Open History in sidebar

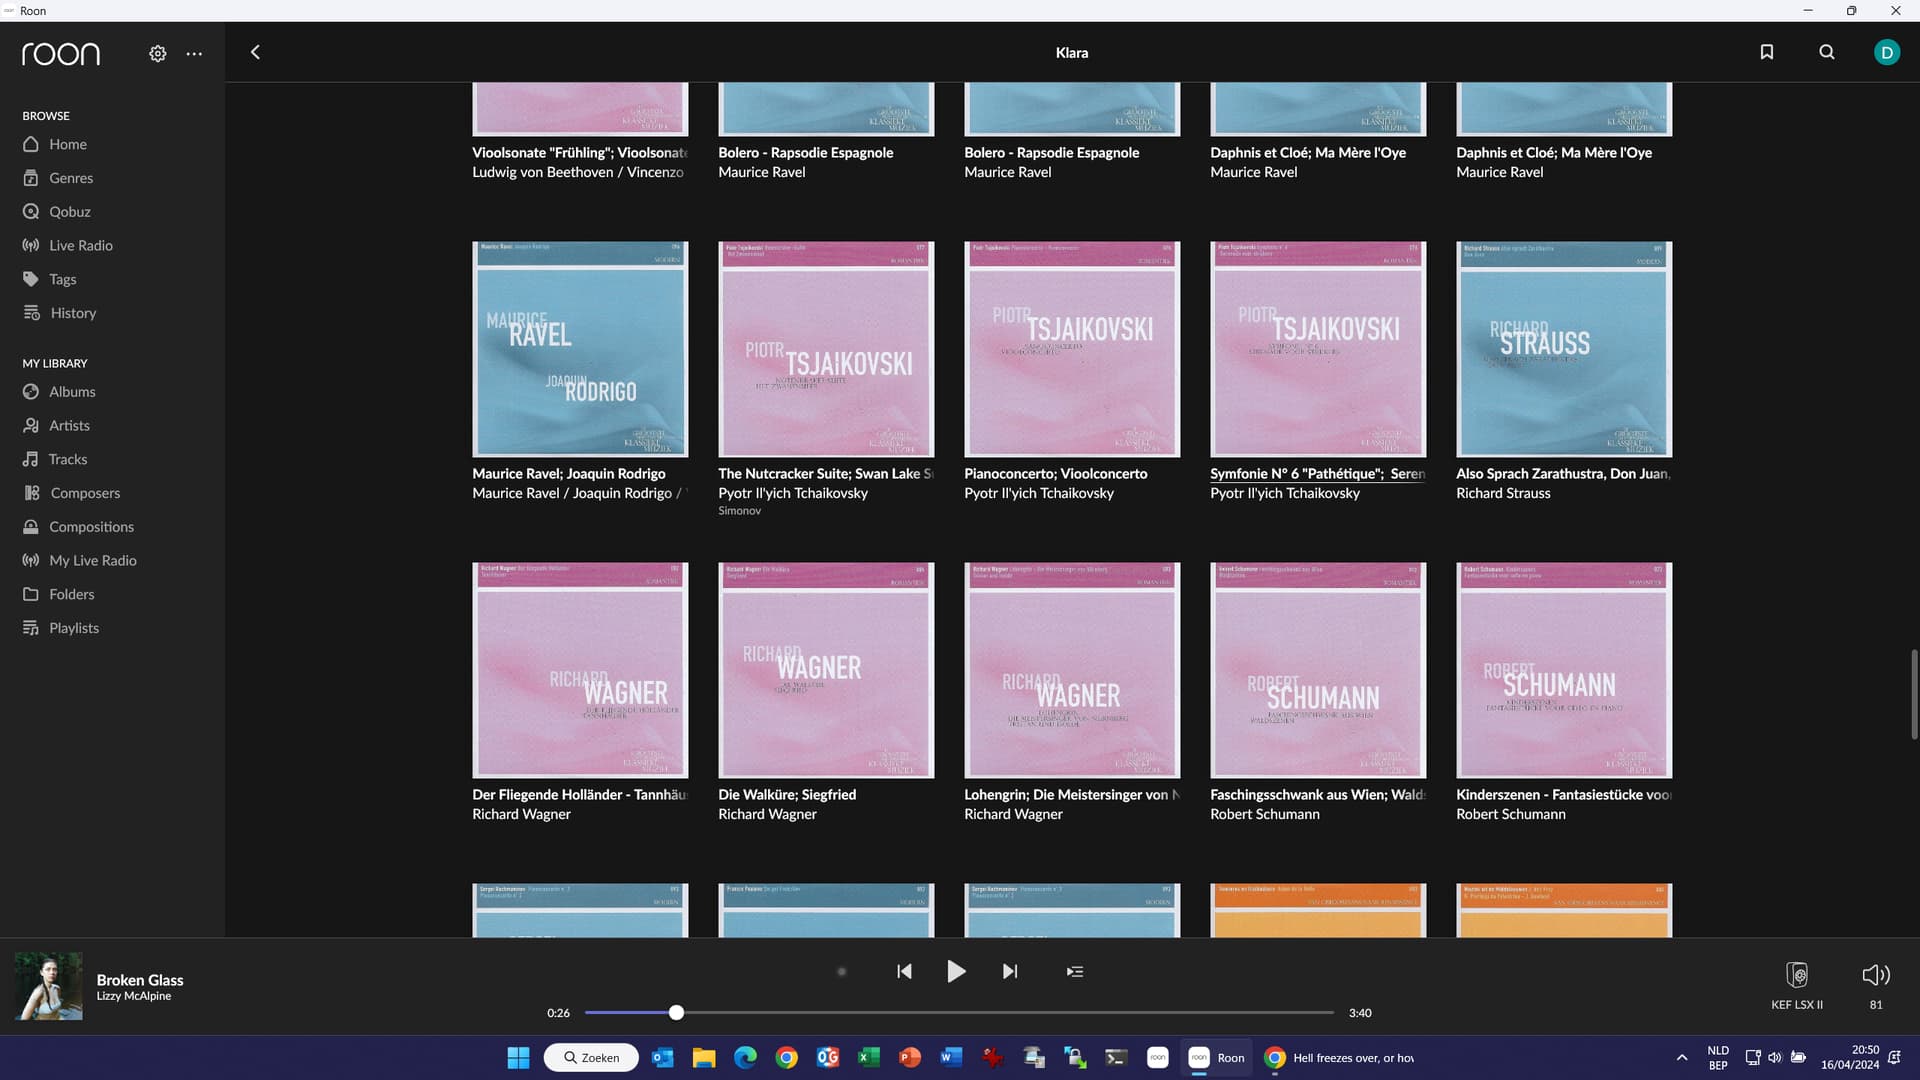coord(73,313)
